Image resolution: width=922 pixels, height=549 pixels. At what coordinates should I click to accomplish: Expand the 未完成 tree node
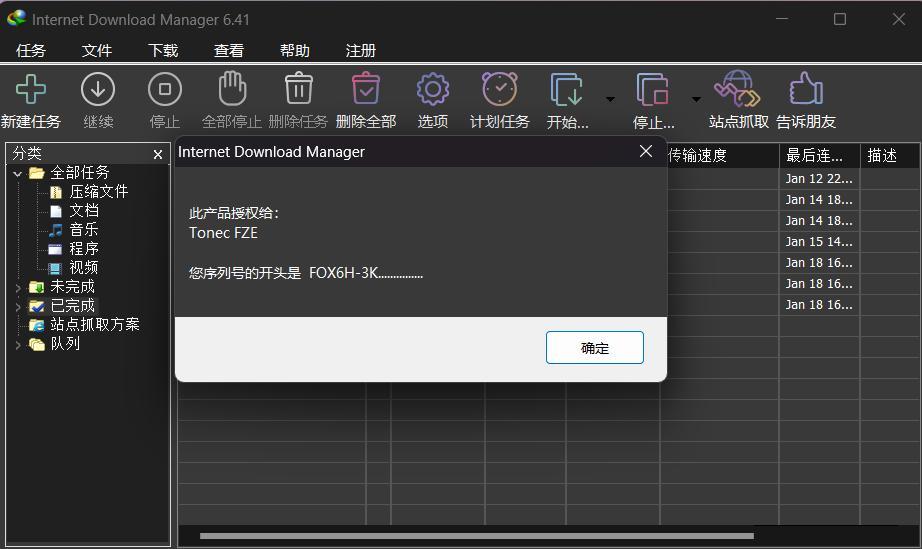pyautogui.click(x=18, y=288)
